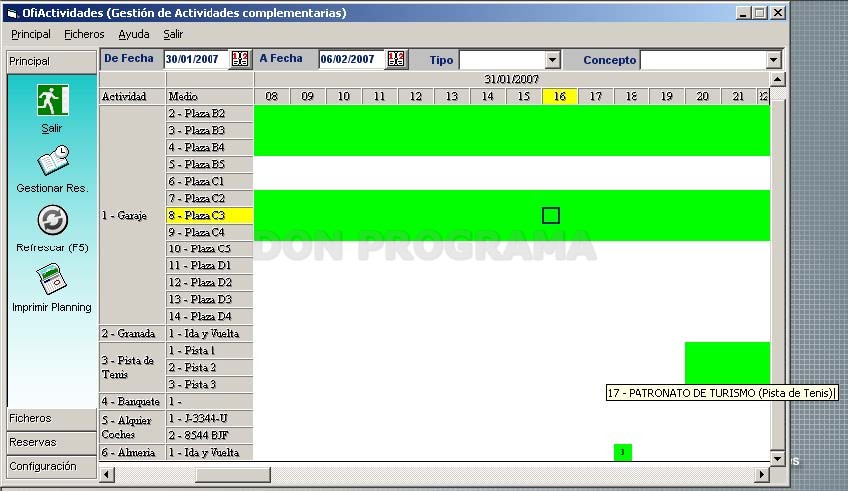Screen dimensions: 848x491
Task: Expand the Tipo dropdown arrow
Action: 552,60
